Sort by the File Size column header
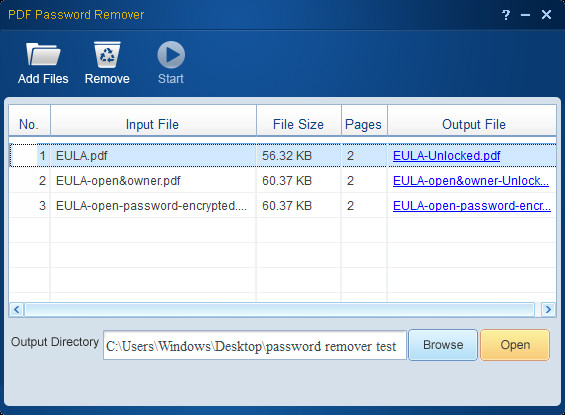Viewport: 565px width, 415px height. [299, 121]
